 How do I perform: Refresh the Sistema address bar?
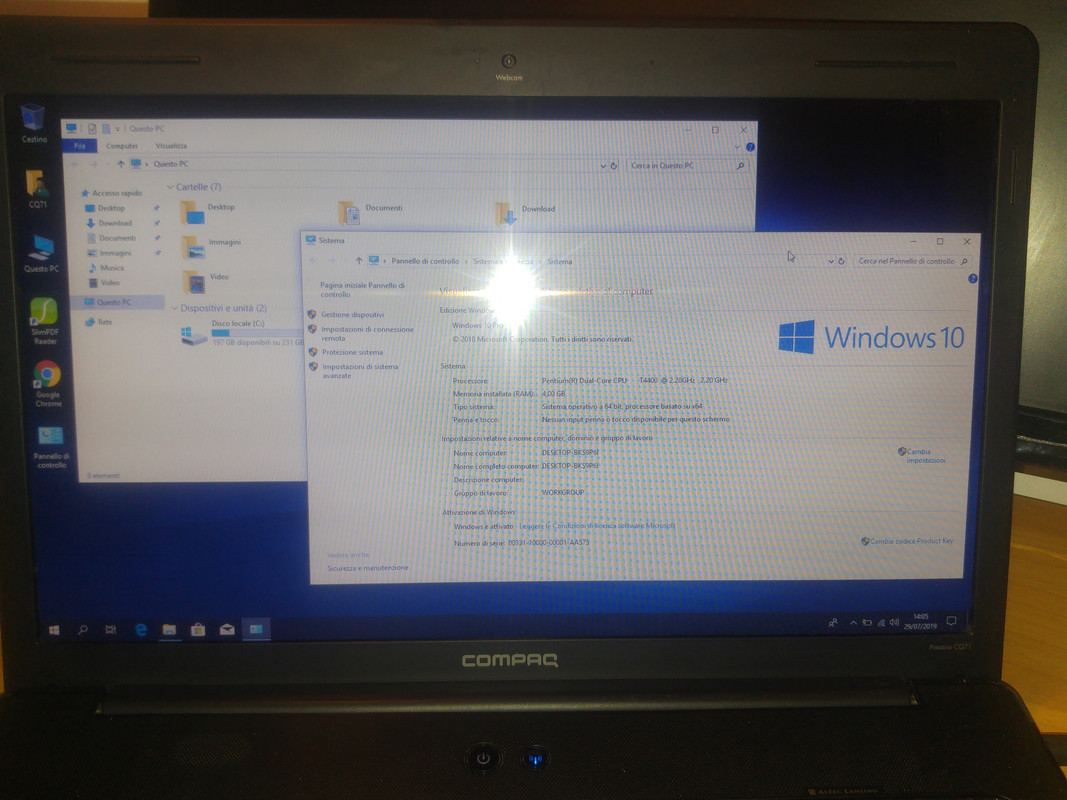click(x=841, y=261)
